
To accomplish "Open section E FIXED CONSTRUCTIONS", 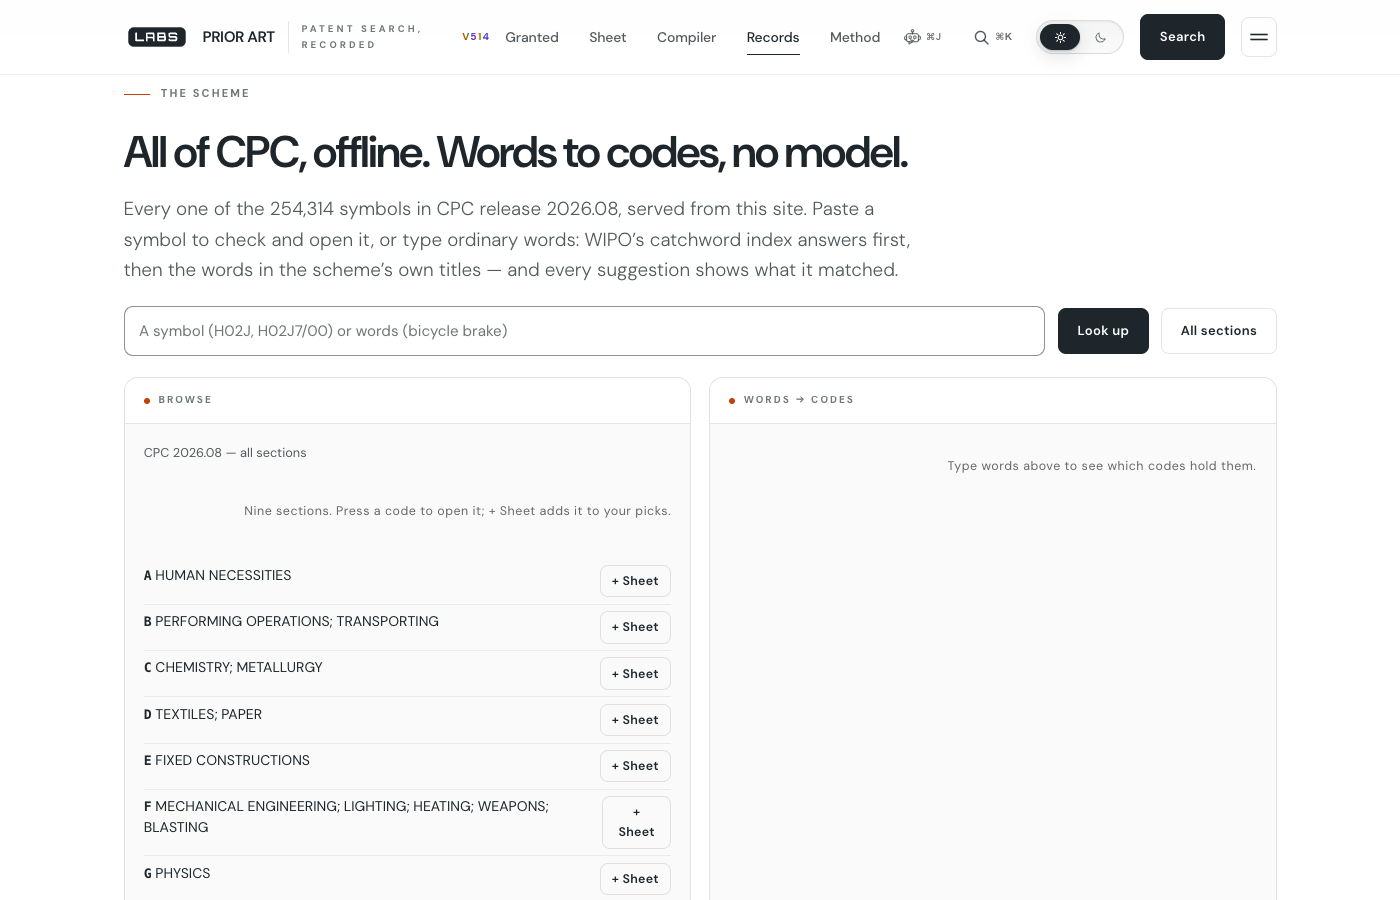I will pos(227,760).
